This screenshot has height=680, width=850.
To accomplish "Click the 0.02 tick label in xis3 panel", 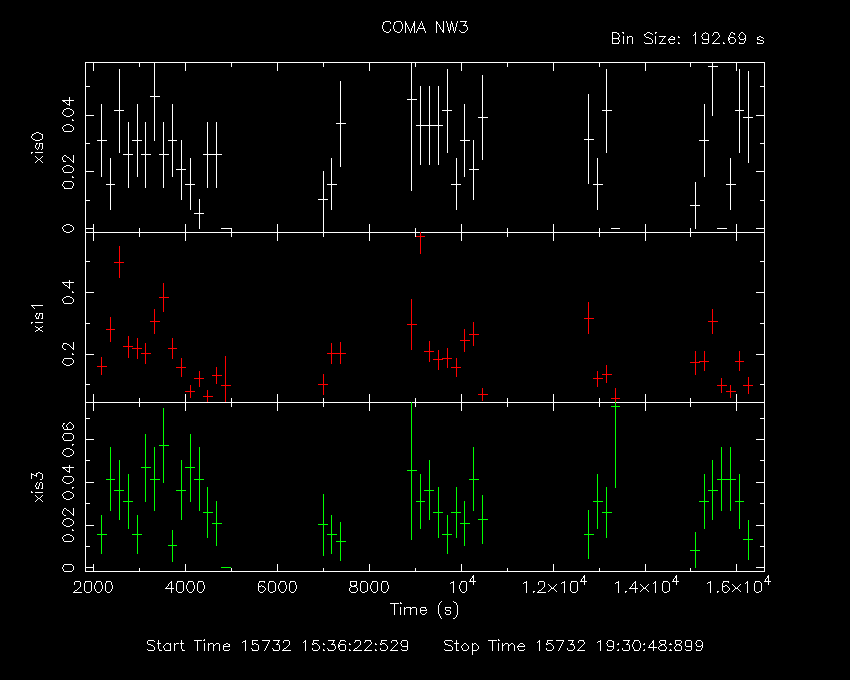I will [x=68, y=525].
